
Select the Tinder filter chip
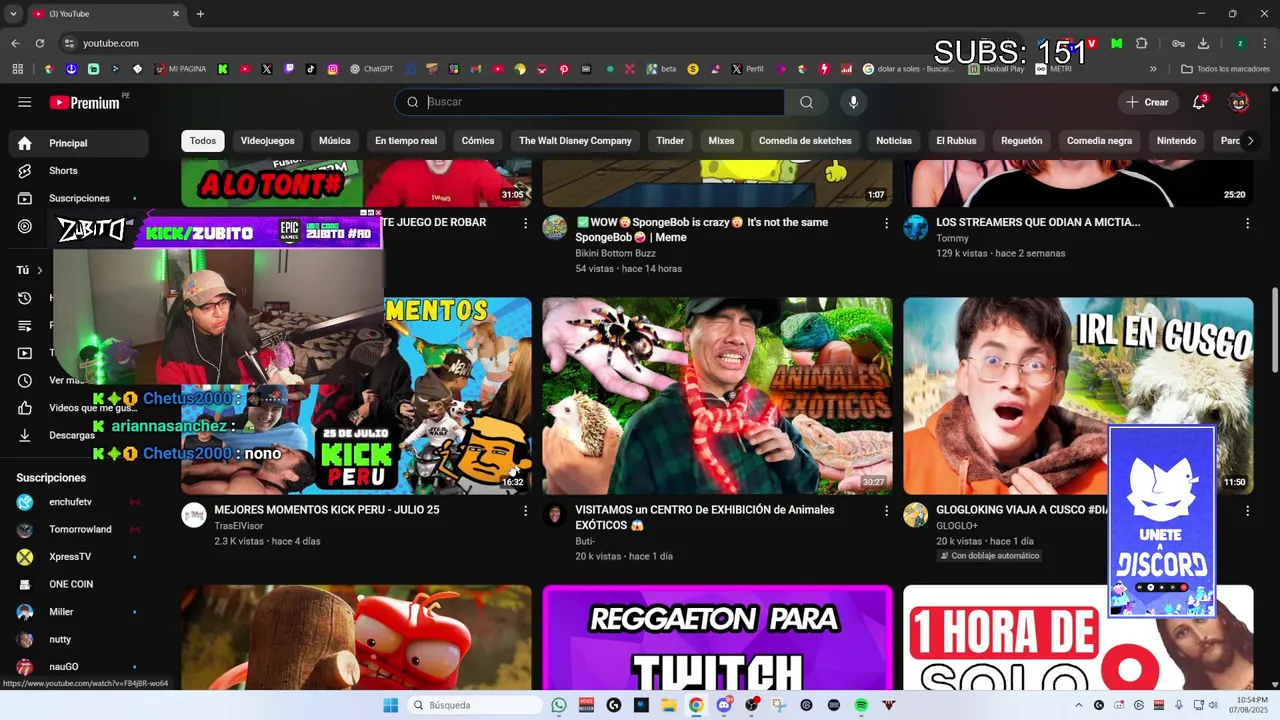point(670,141)
